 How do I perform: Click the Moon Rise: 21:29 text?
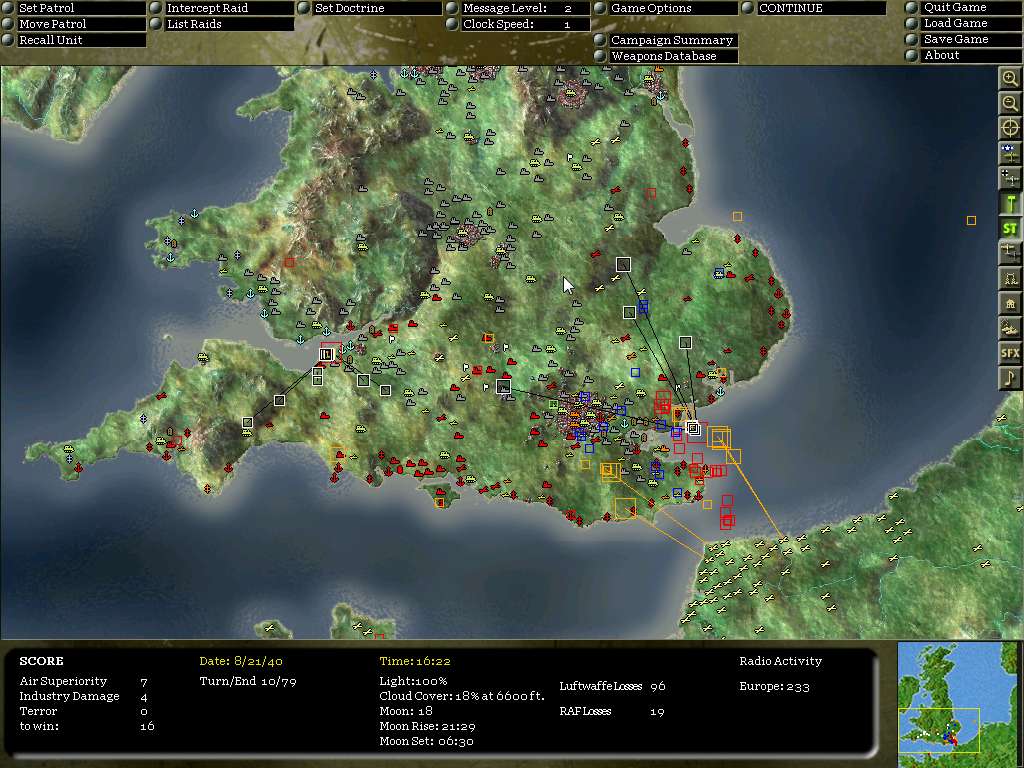pos(427,726)
